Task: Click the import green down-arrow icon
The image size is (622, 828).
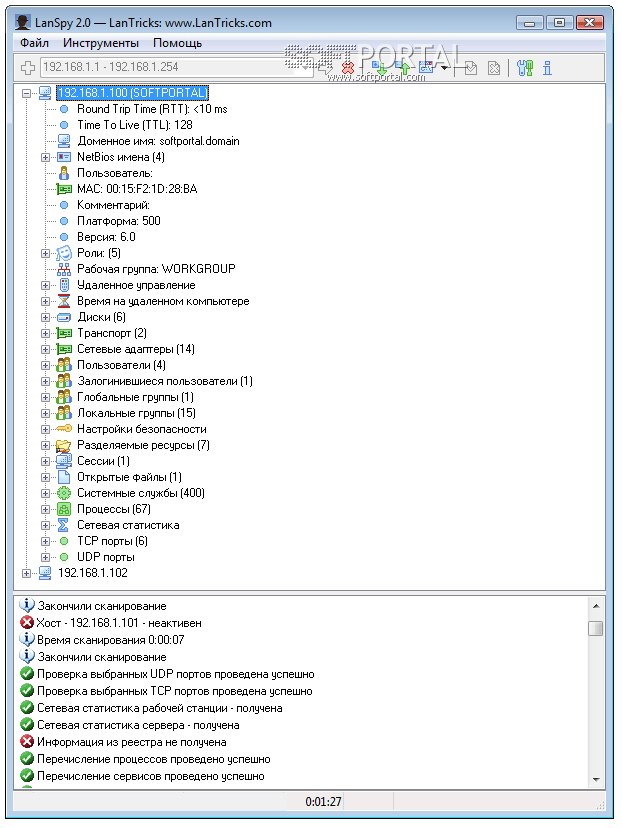Action: tap(379, 68)
